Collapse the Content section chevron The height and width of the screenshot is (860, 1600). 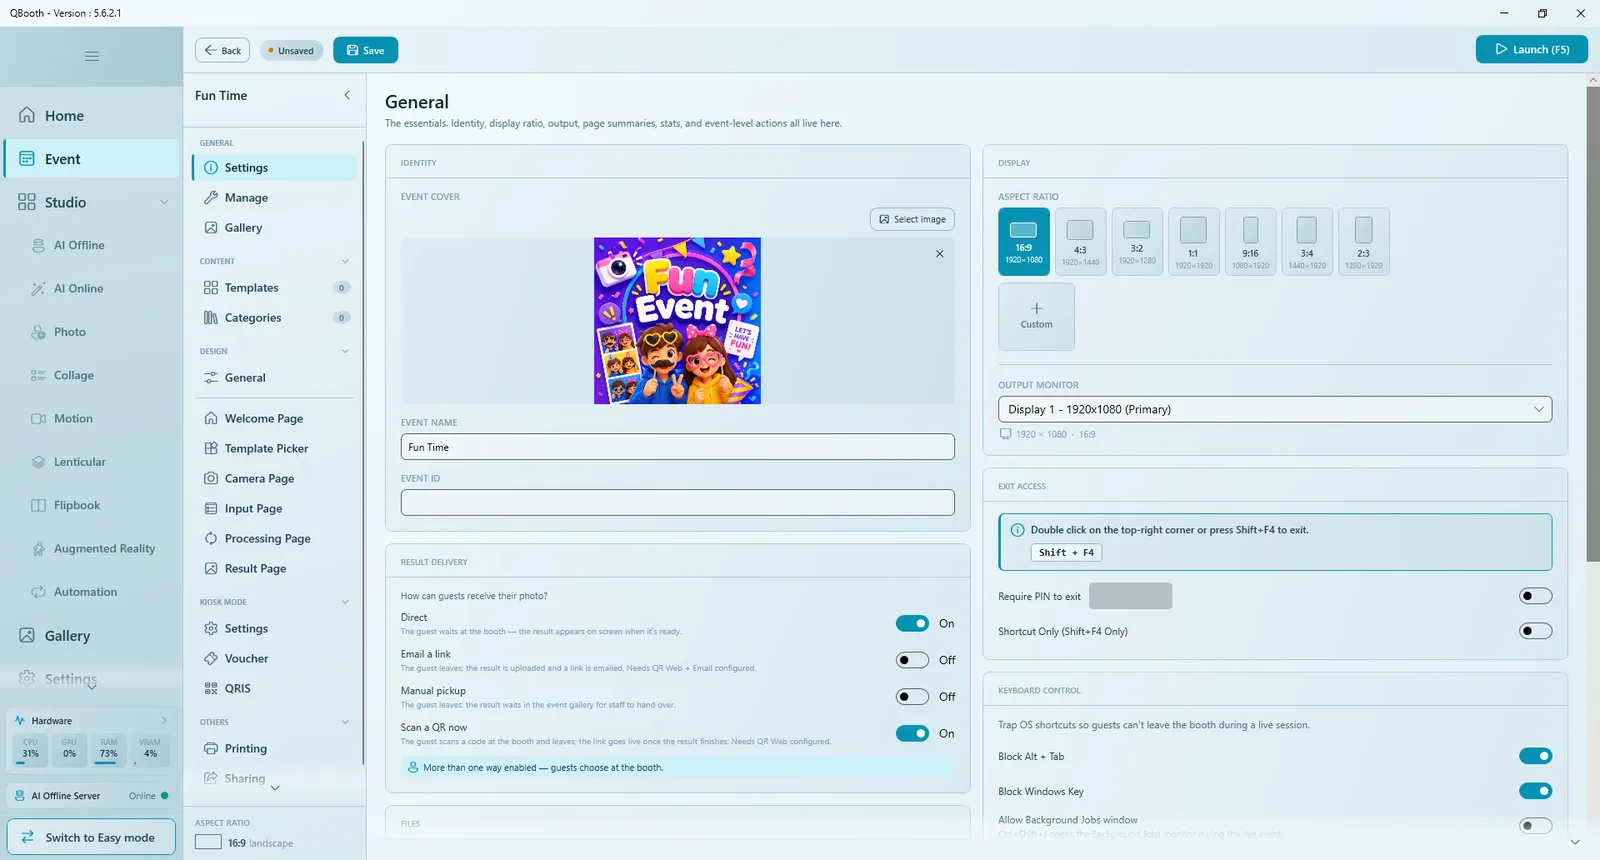tap(345, 261)
